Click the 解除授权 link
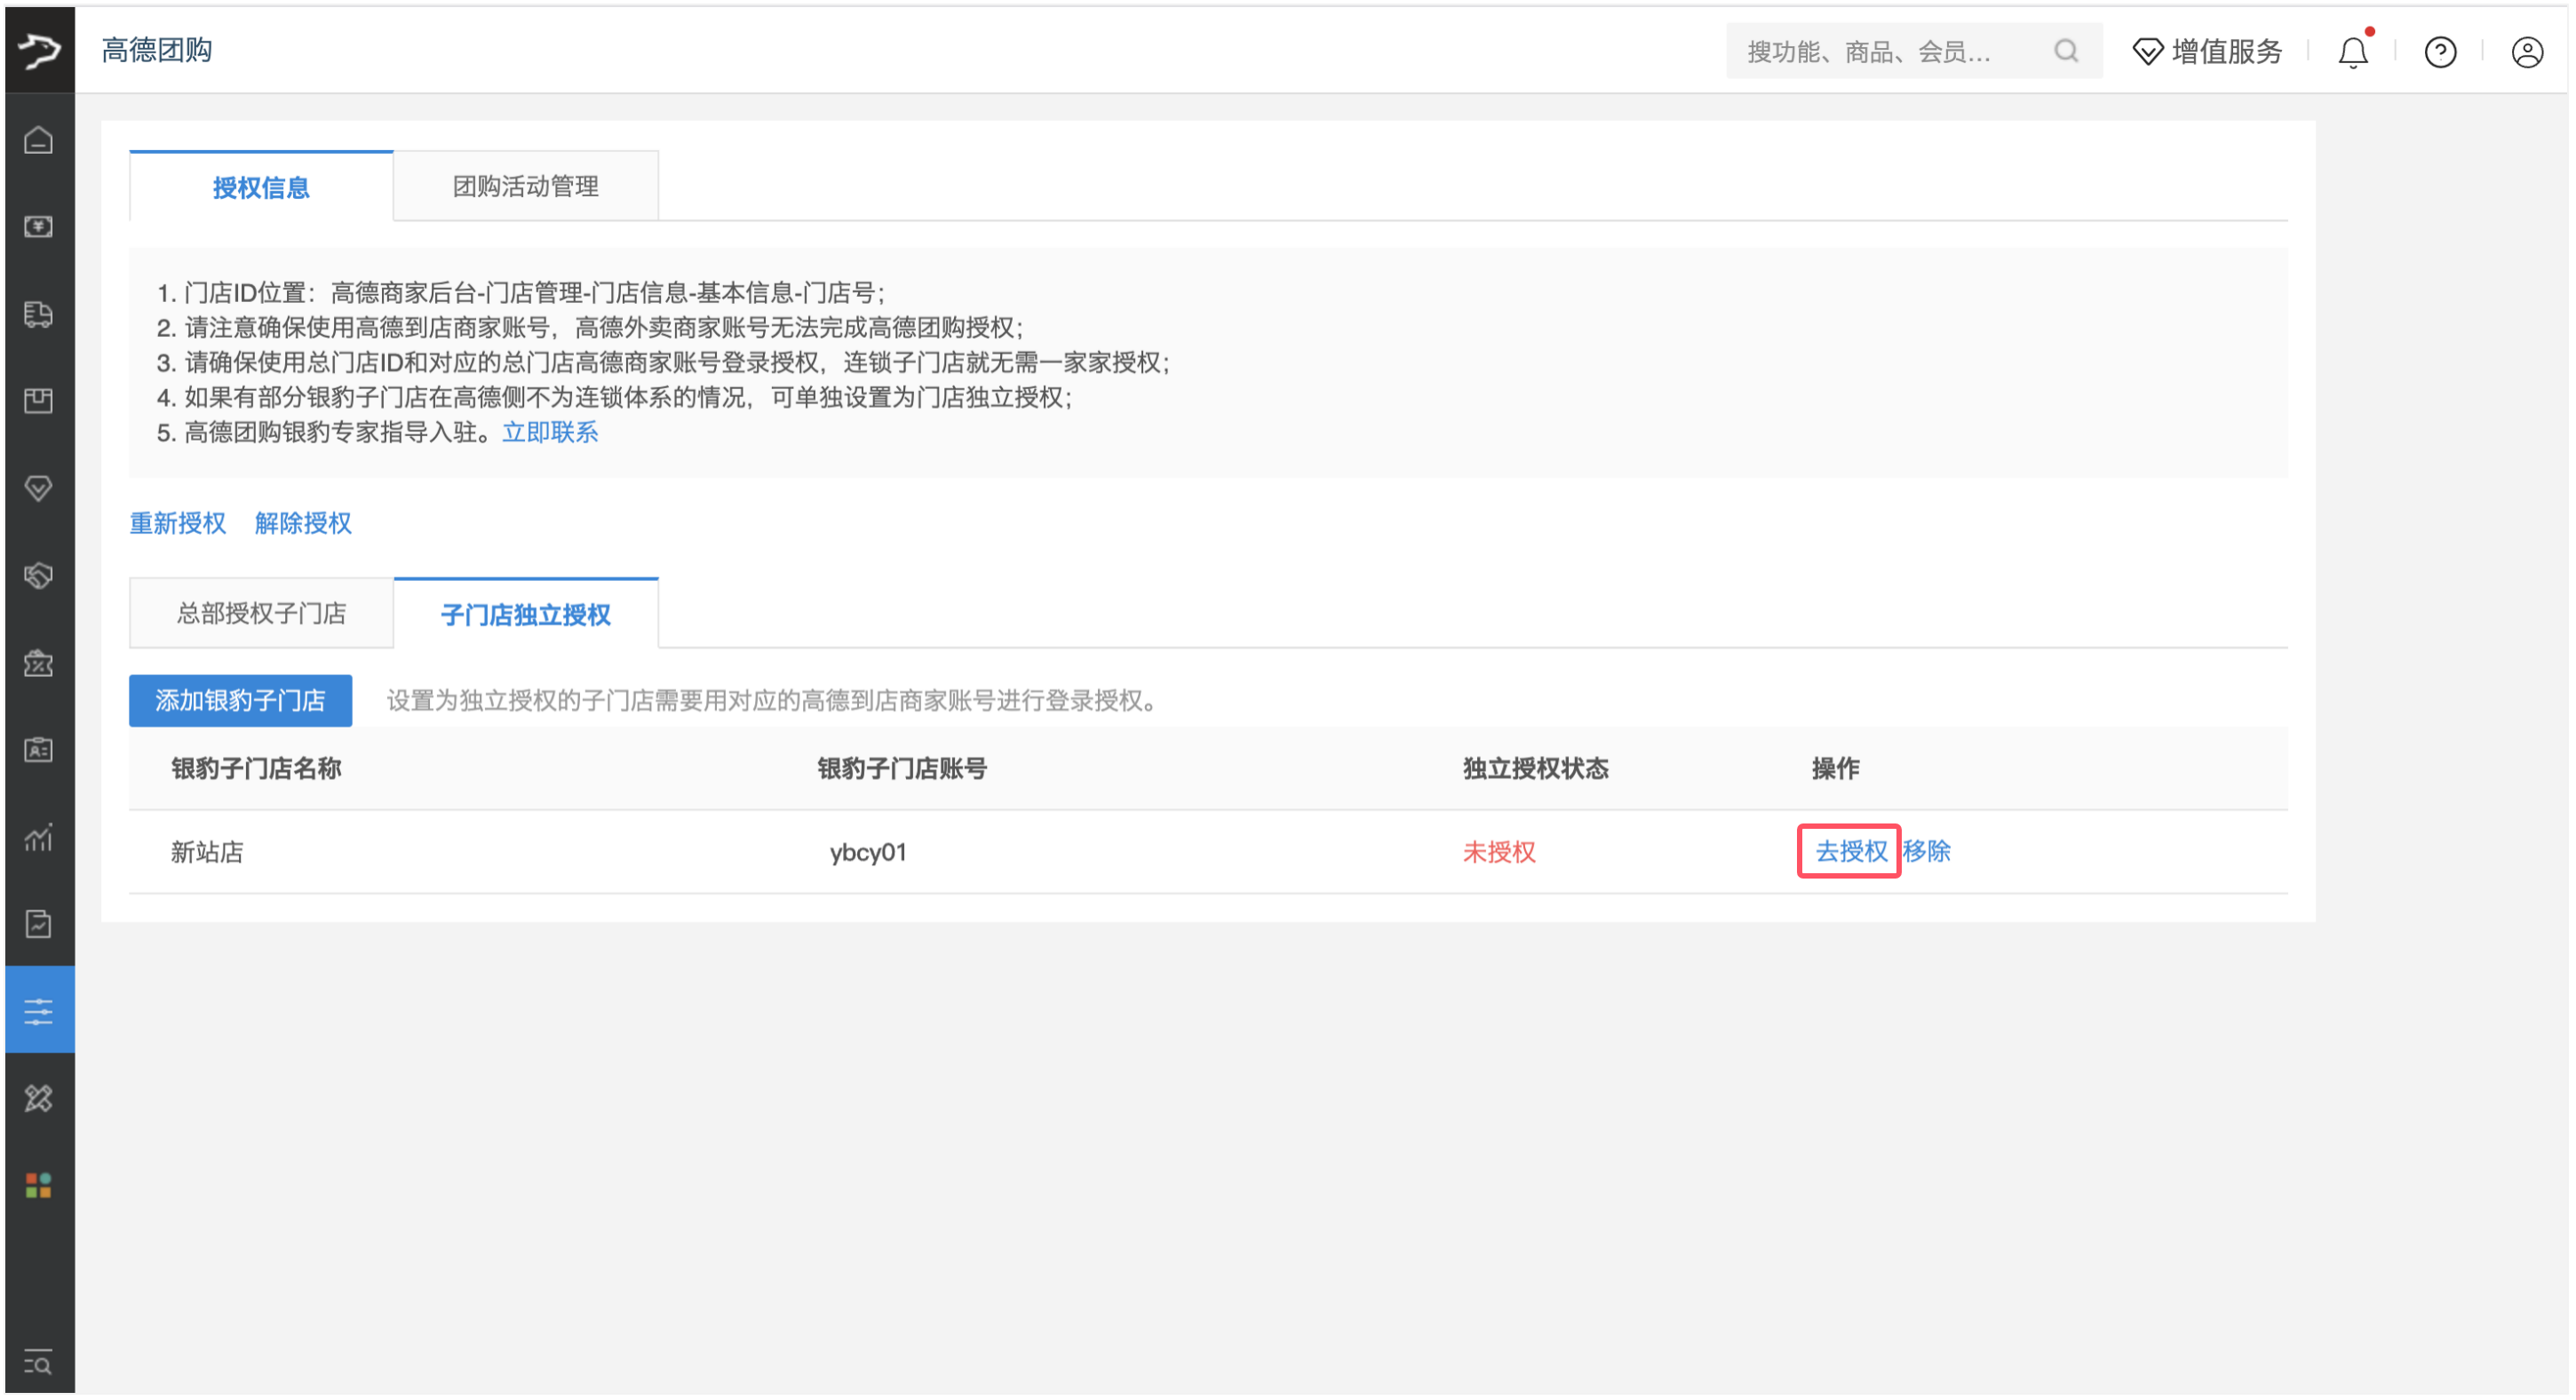Screen dimensions: 2576x1400 pos(303,524)
